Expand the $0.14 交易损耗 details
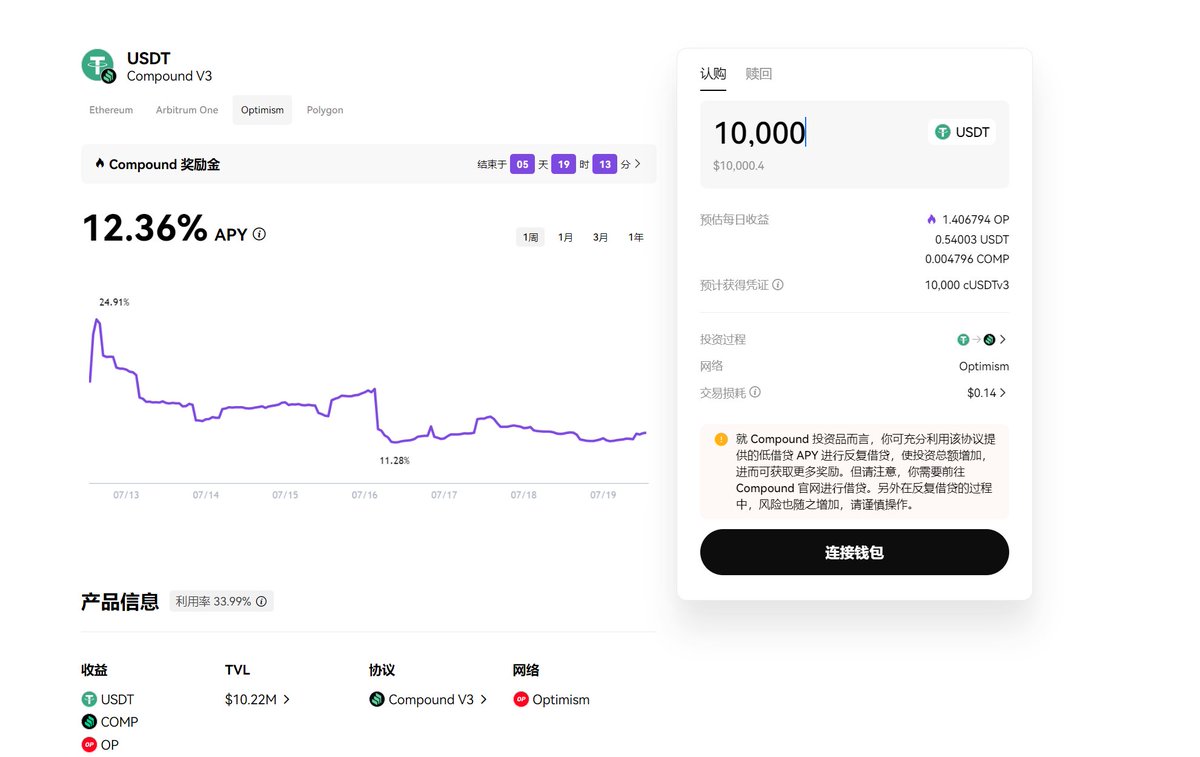The image size is (1200, 757). point(1003,393)
